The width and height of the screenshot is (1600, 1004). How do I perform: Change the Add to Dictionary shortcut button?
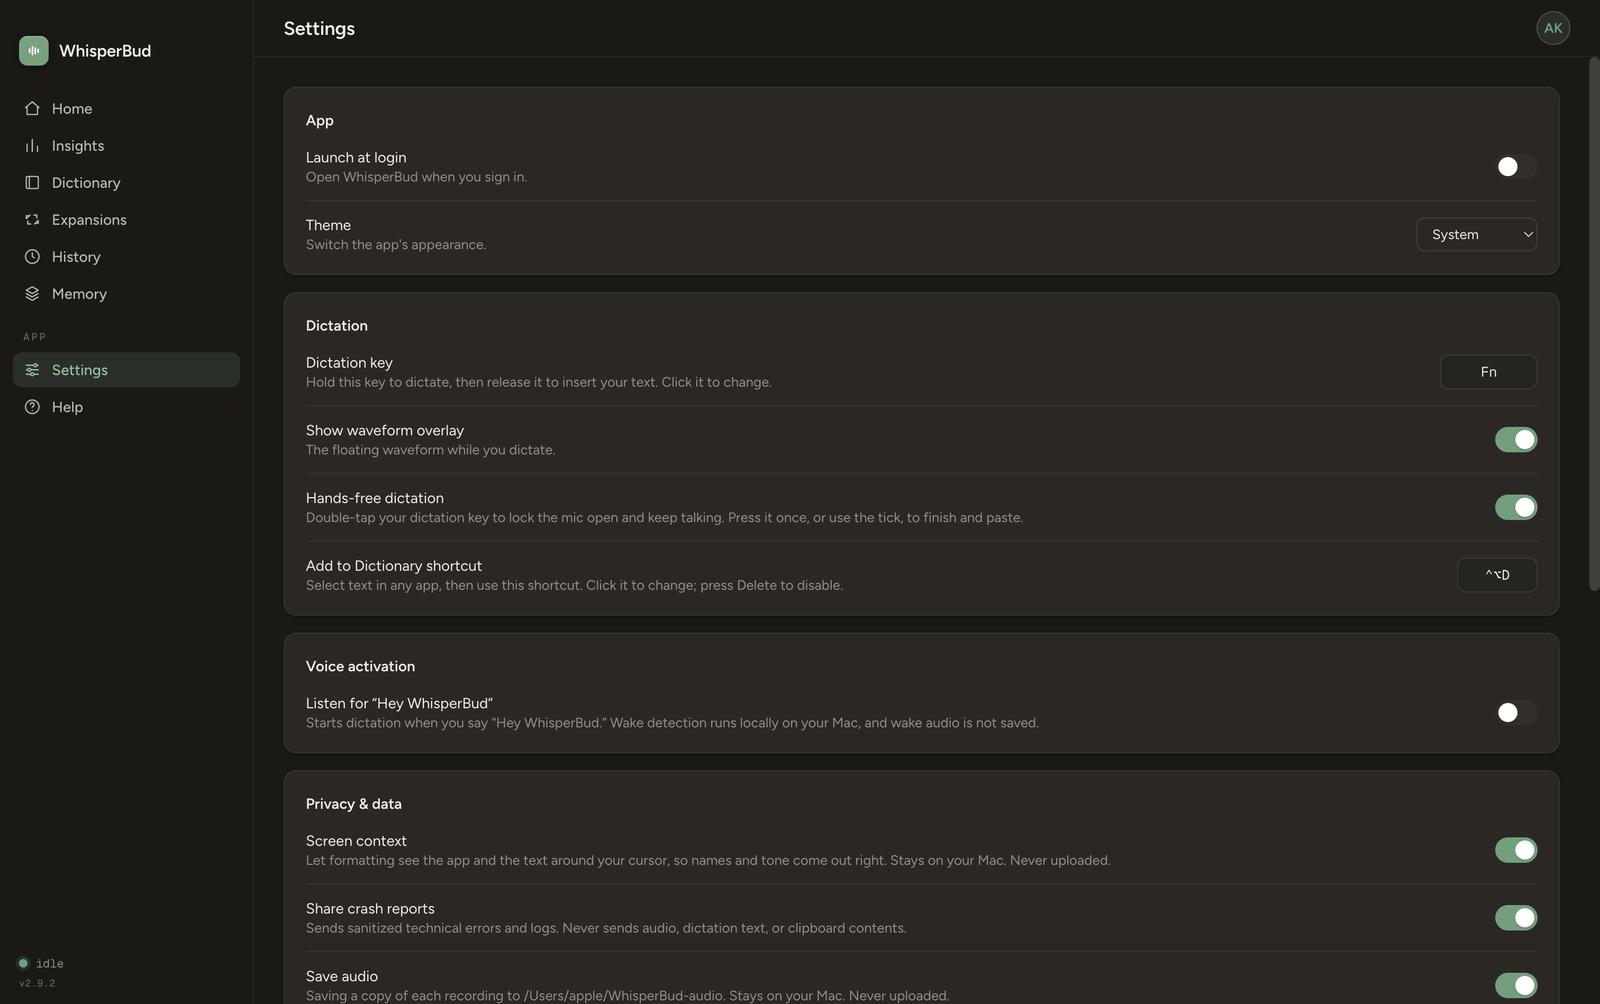(x=1497, y=575)
